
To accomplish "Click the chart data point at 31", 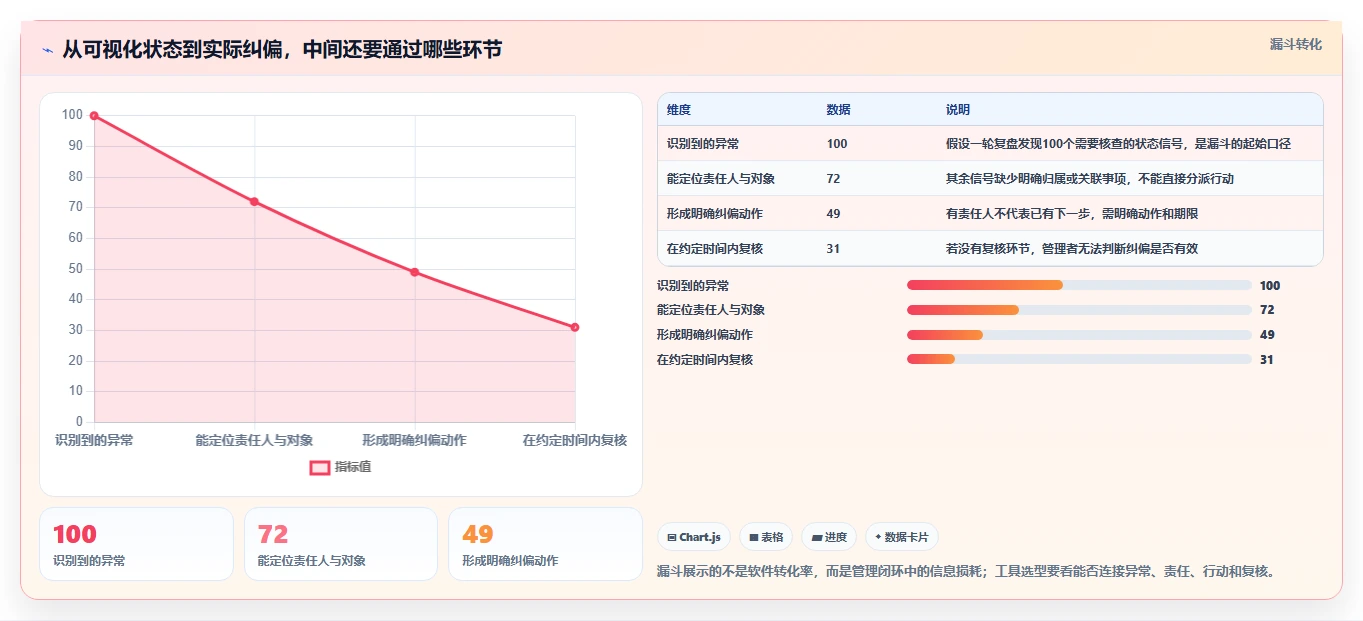I will [575, 327].
